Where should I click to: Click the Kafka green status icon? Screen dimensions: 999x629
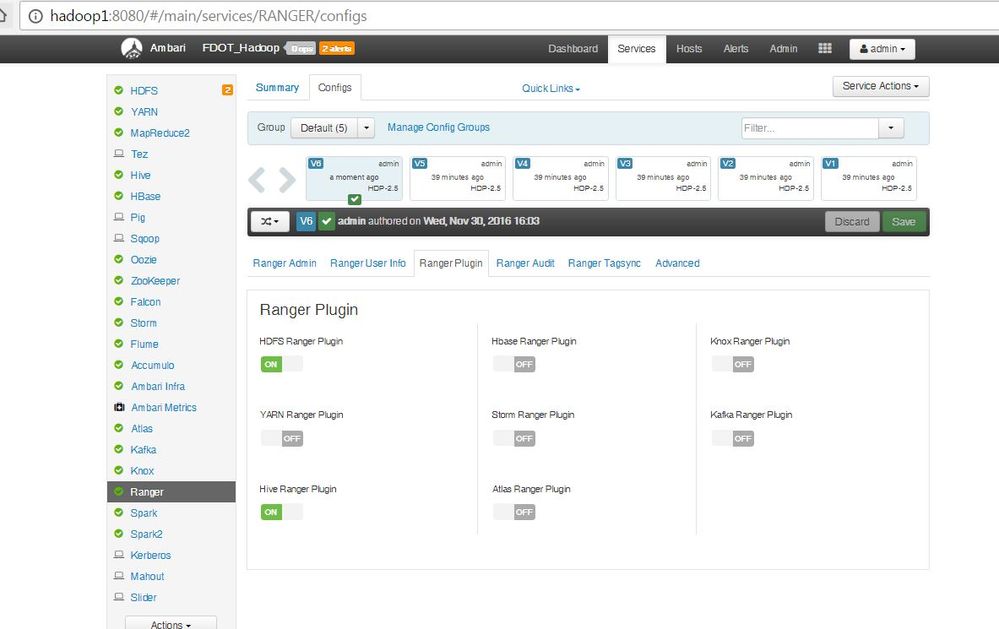(x=119, y=449)
